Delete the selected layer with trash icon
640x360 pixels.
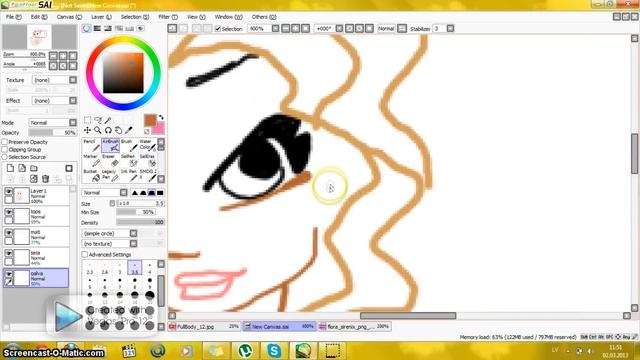pyautogui.click(x=45, y=179)
